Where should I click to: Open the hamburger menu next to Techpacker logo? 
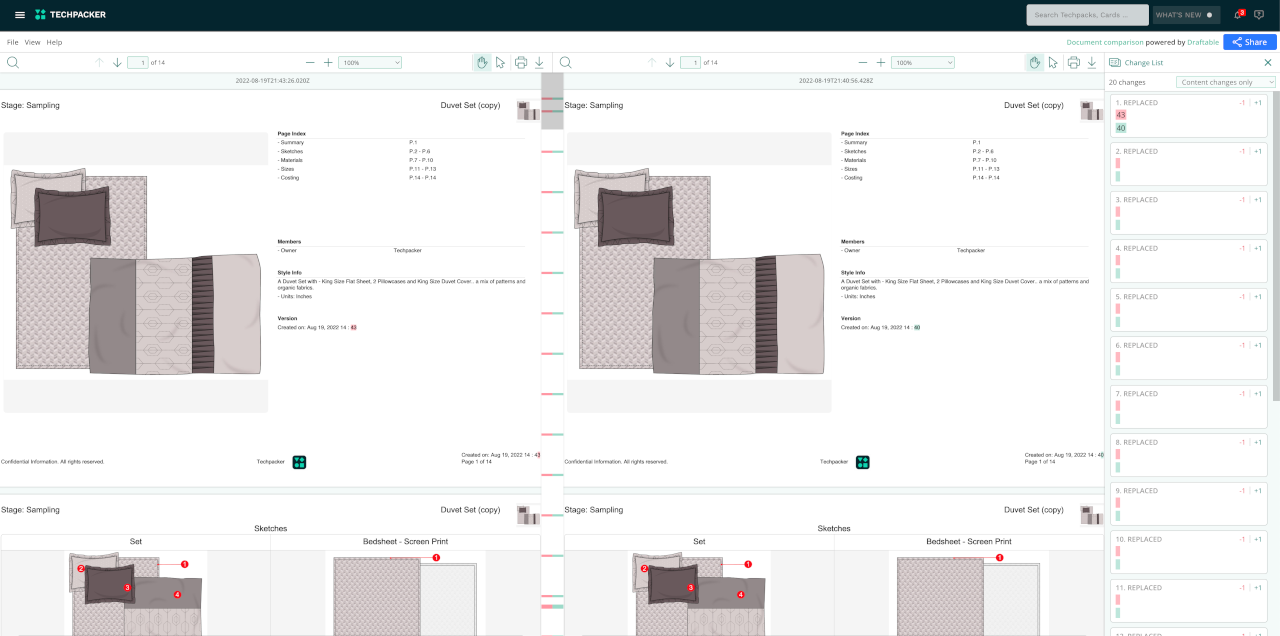coord(20,15)
